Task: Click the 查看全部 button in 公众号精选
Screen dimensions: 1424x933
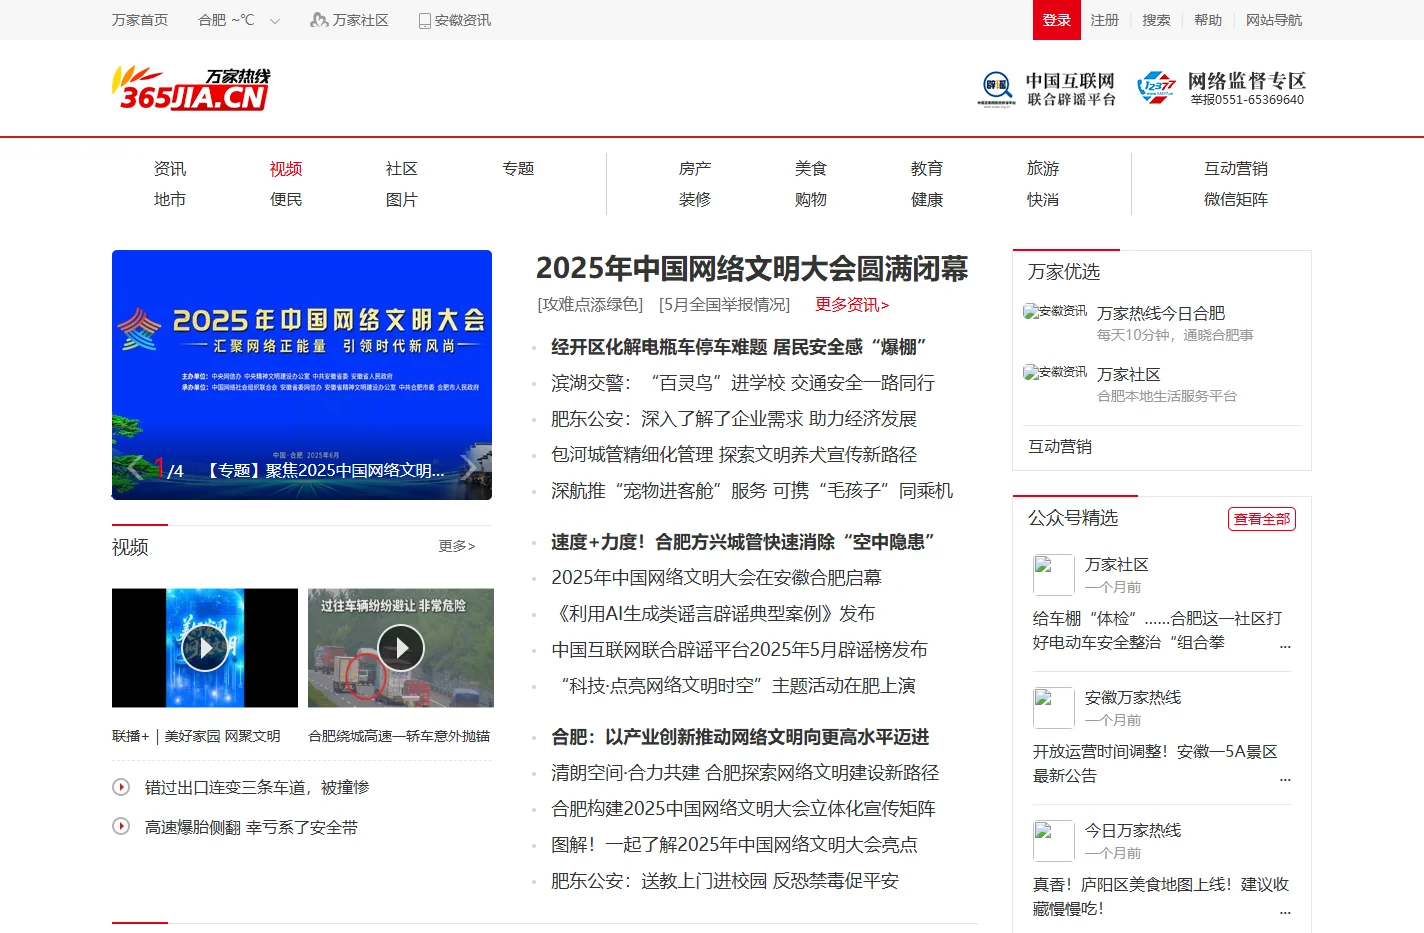Action: click(1262, 519)
